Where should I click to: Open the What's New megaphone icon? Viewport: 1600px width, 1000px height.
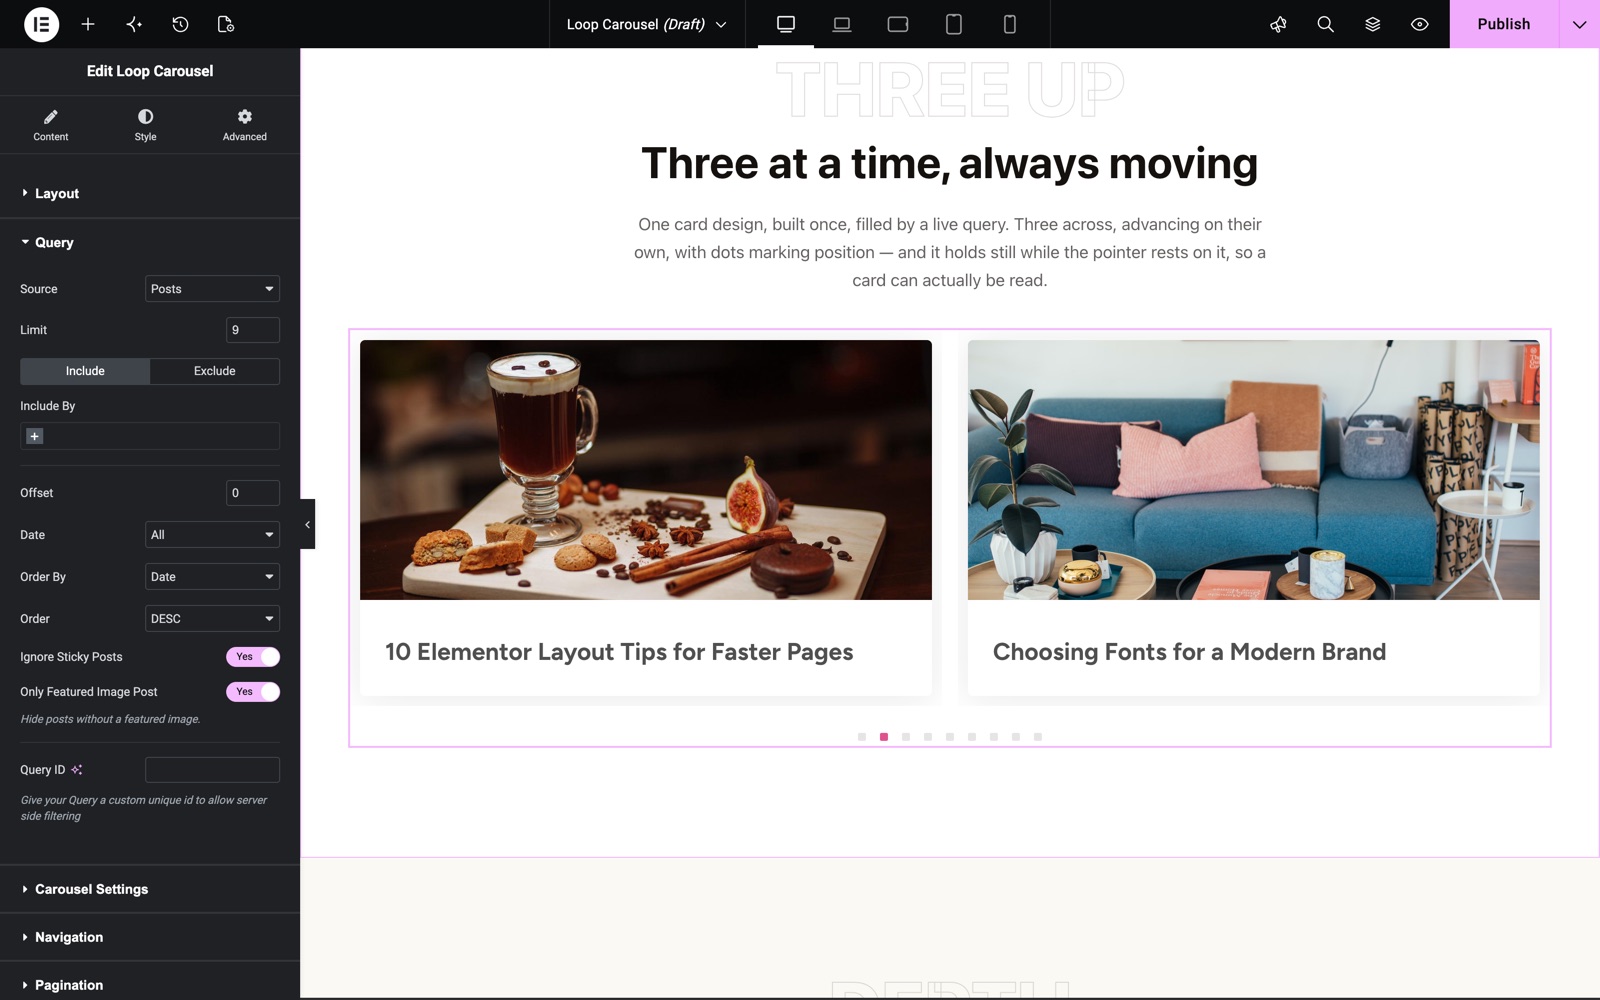1278,24
